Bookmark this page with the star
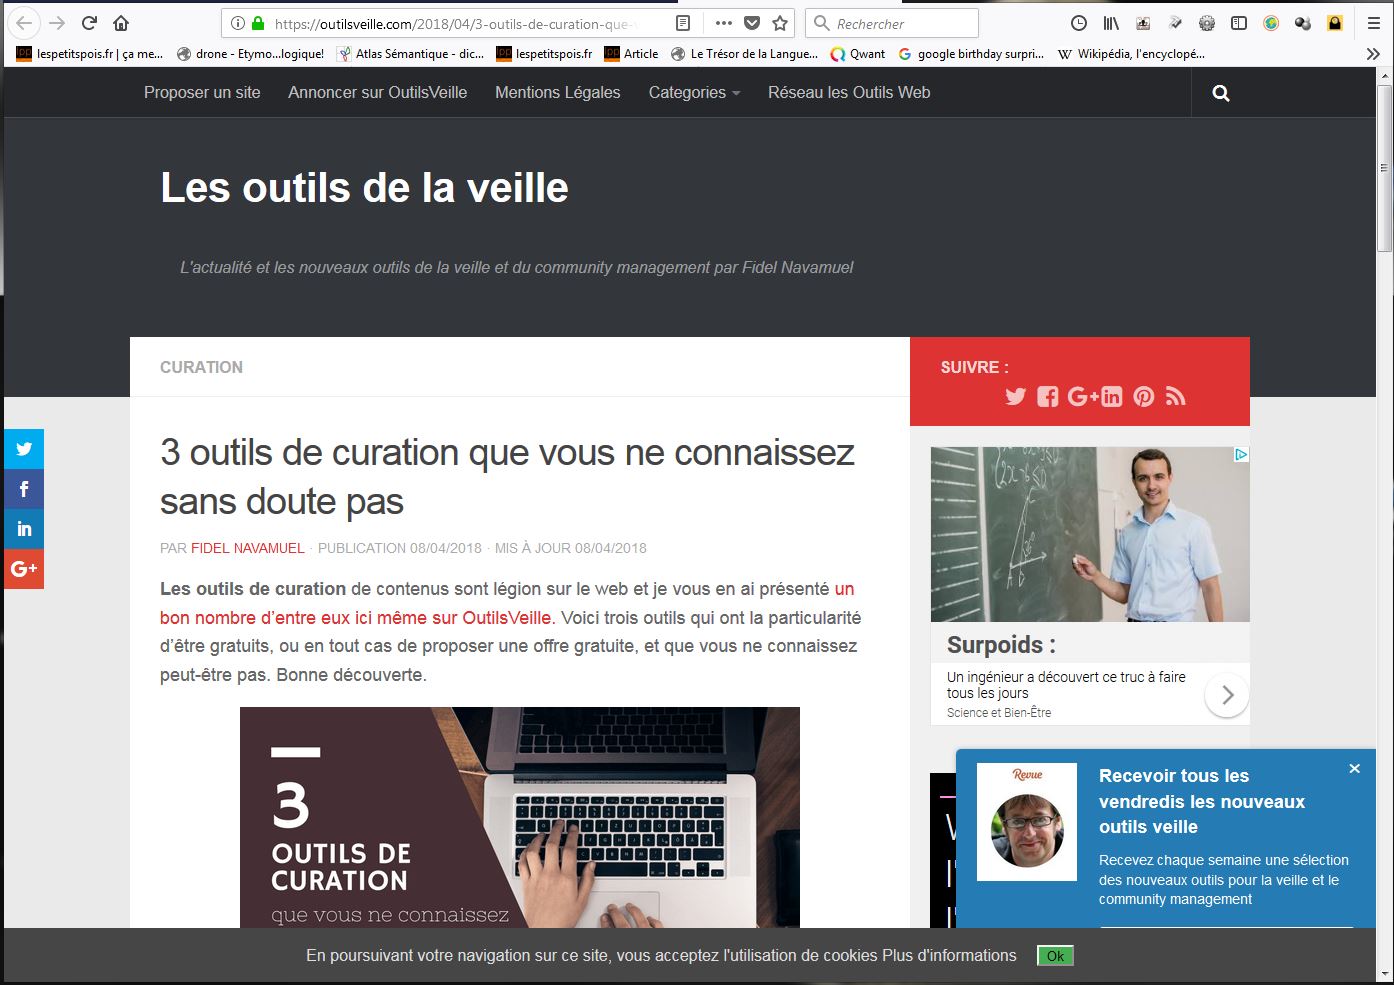Image resolution: width=1394 pixels, height=985 pixels. 780,23
